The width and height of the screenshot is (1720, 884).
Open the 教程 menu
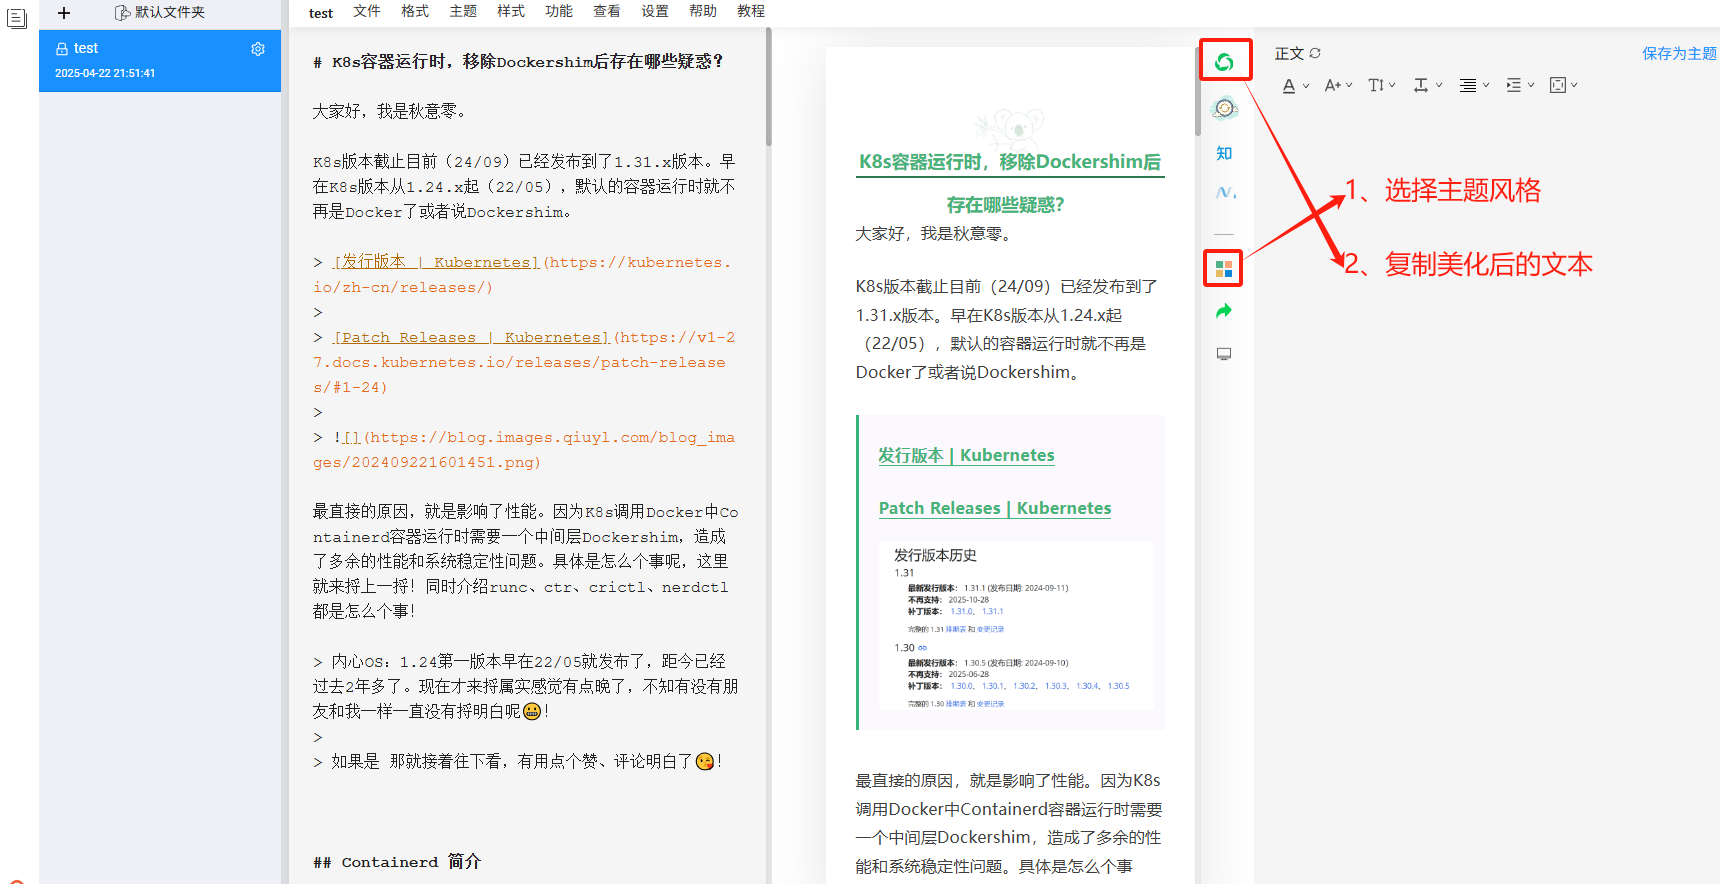751,11
